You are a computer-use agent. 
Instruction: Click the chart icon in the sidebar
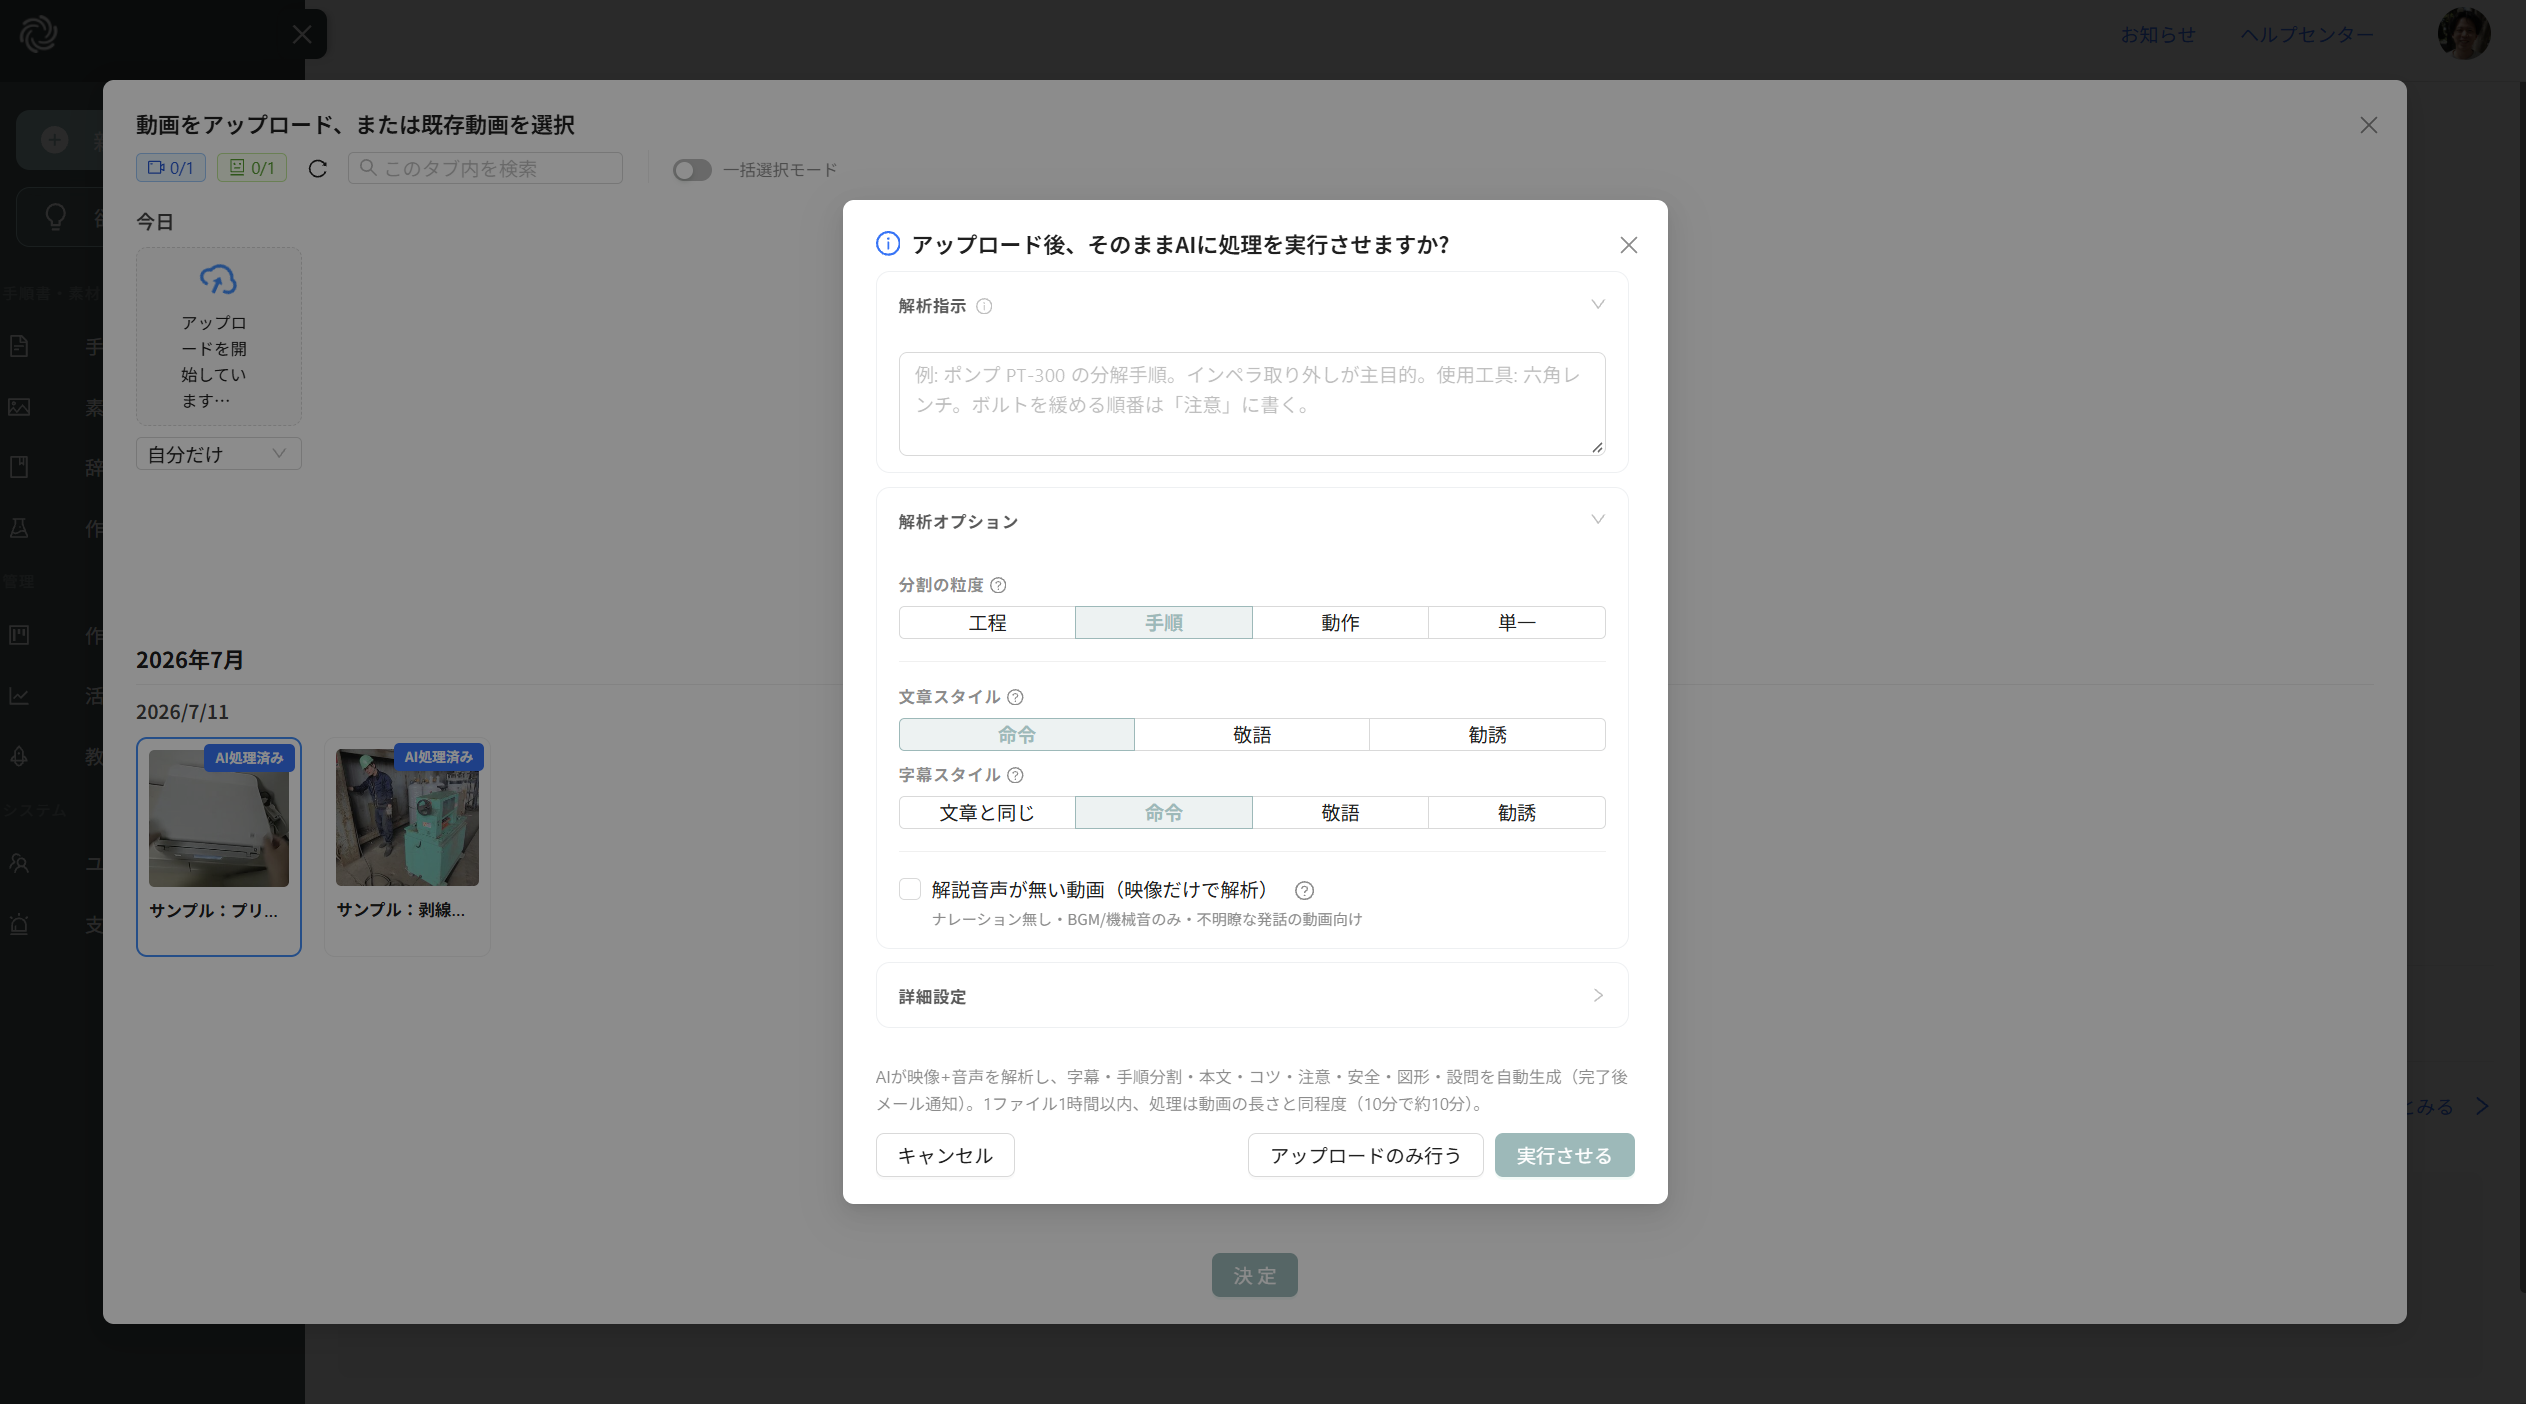[19, 696]
